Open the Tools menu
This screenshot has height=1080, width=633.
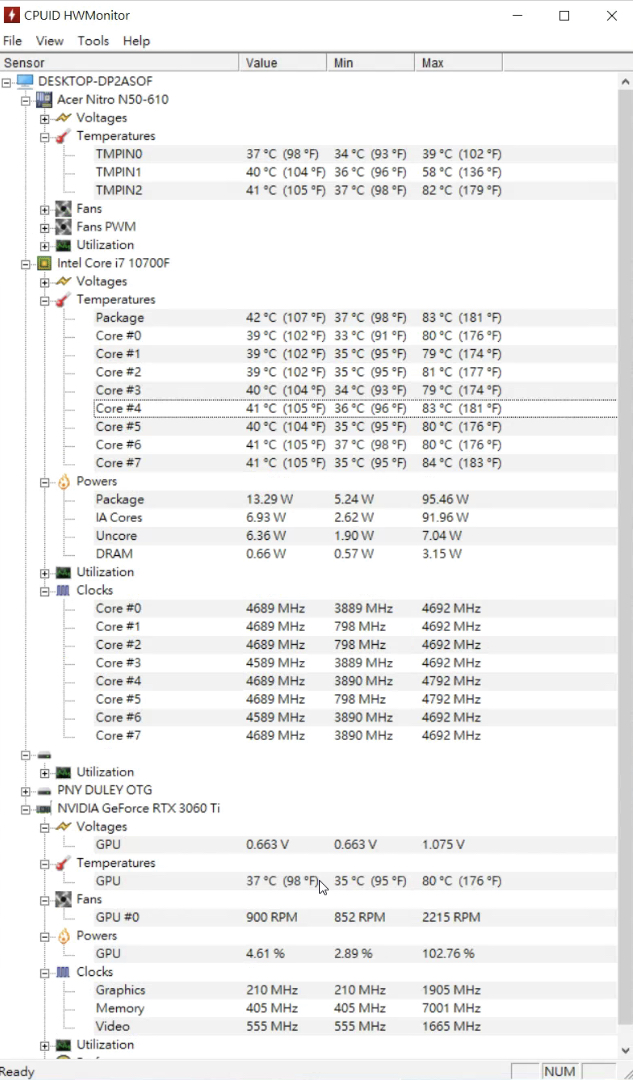click(93, 41)
